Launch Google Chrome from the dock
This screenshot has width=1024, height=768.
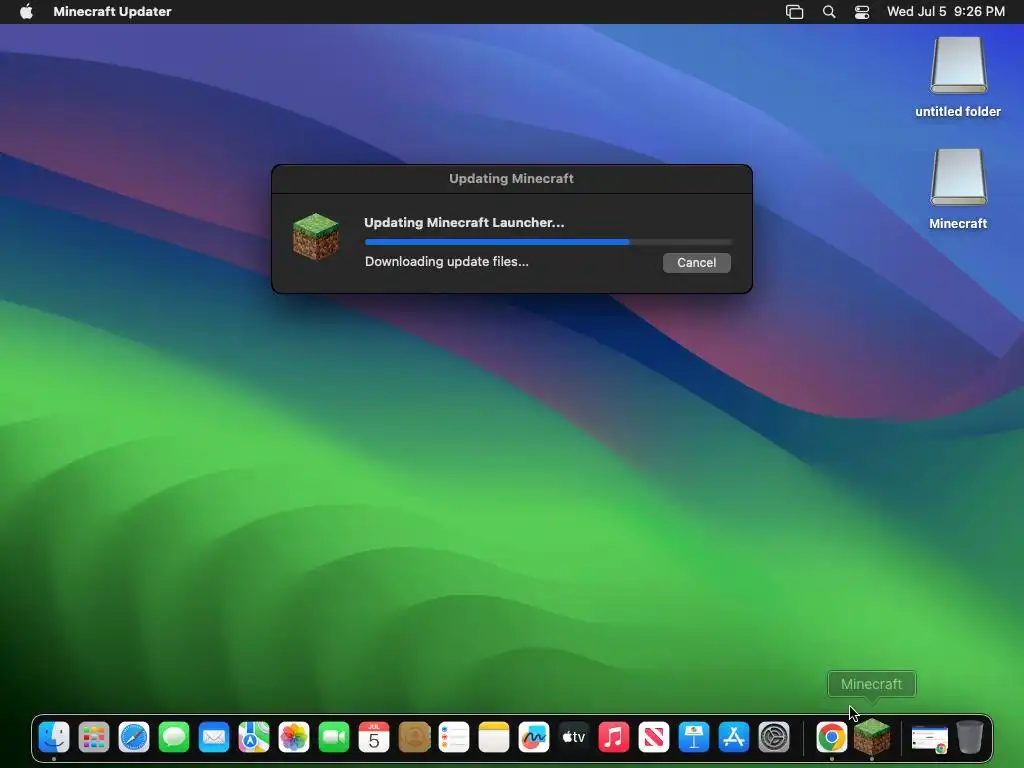(x=831, y=738)
